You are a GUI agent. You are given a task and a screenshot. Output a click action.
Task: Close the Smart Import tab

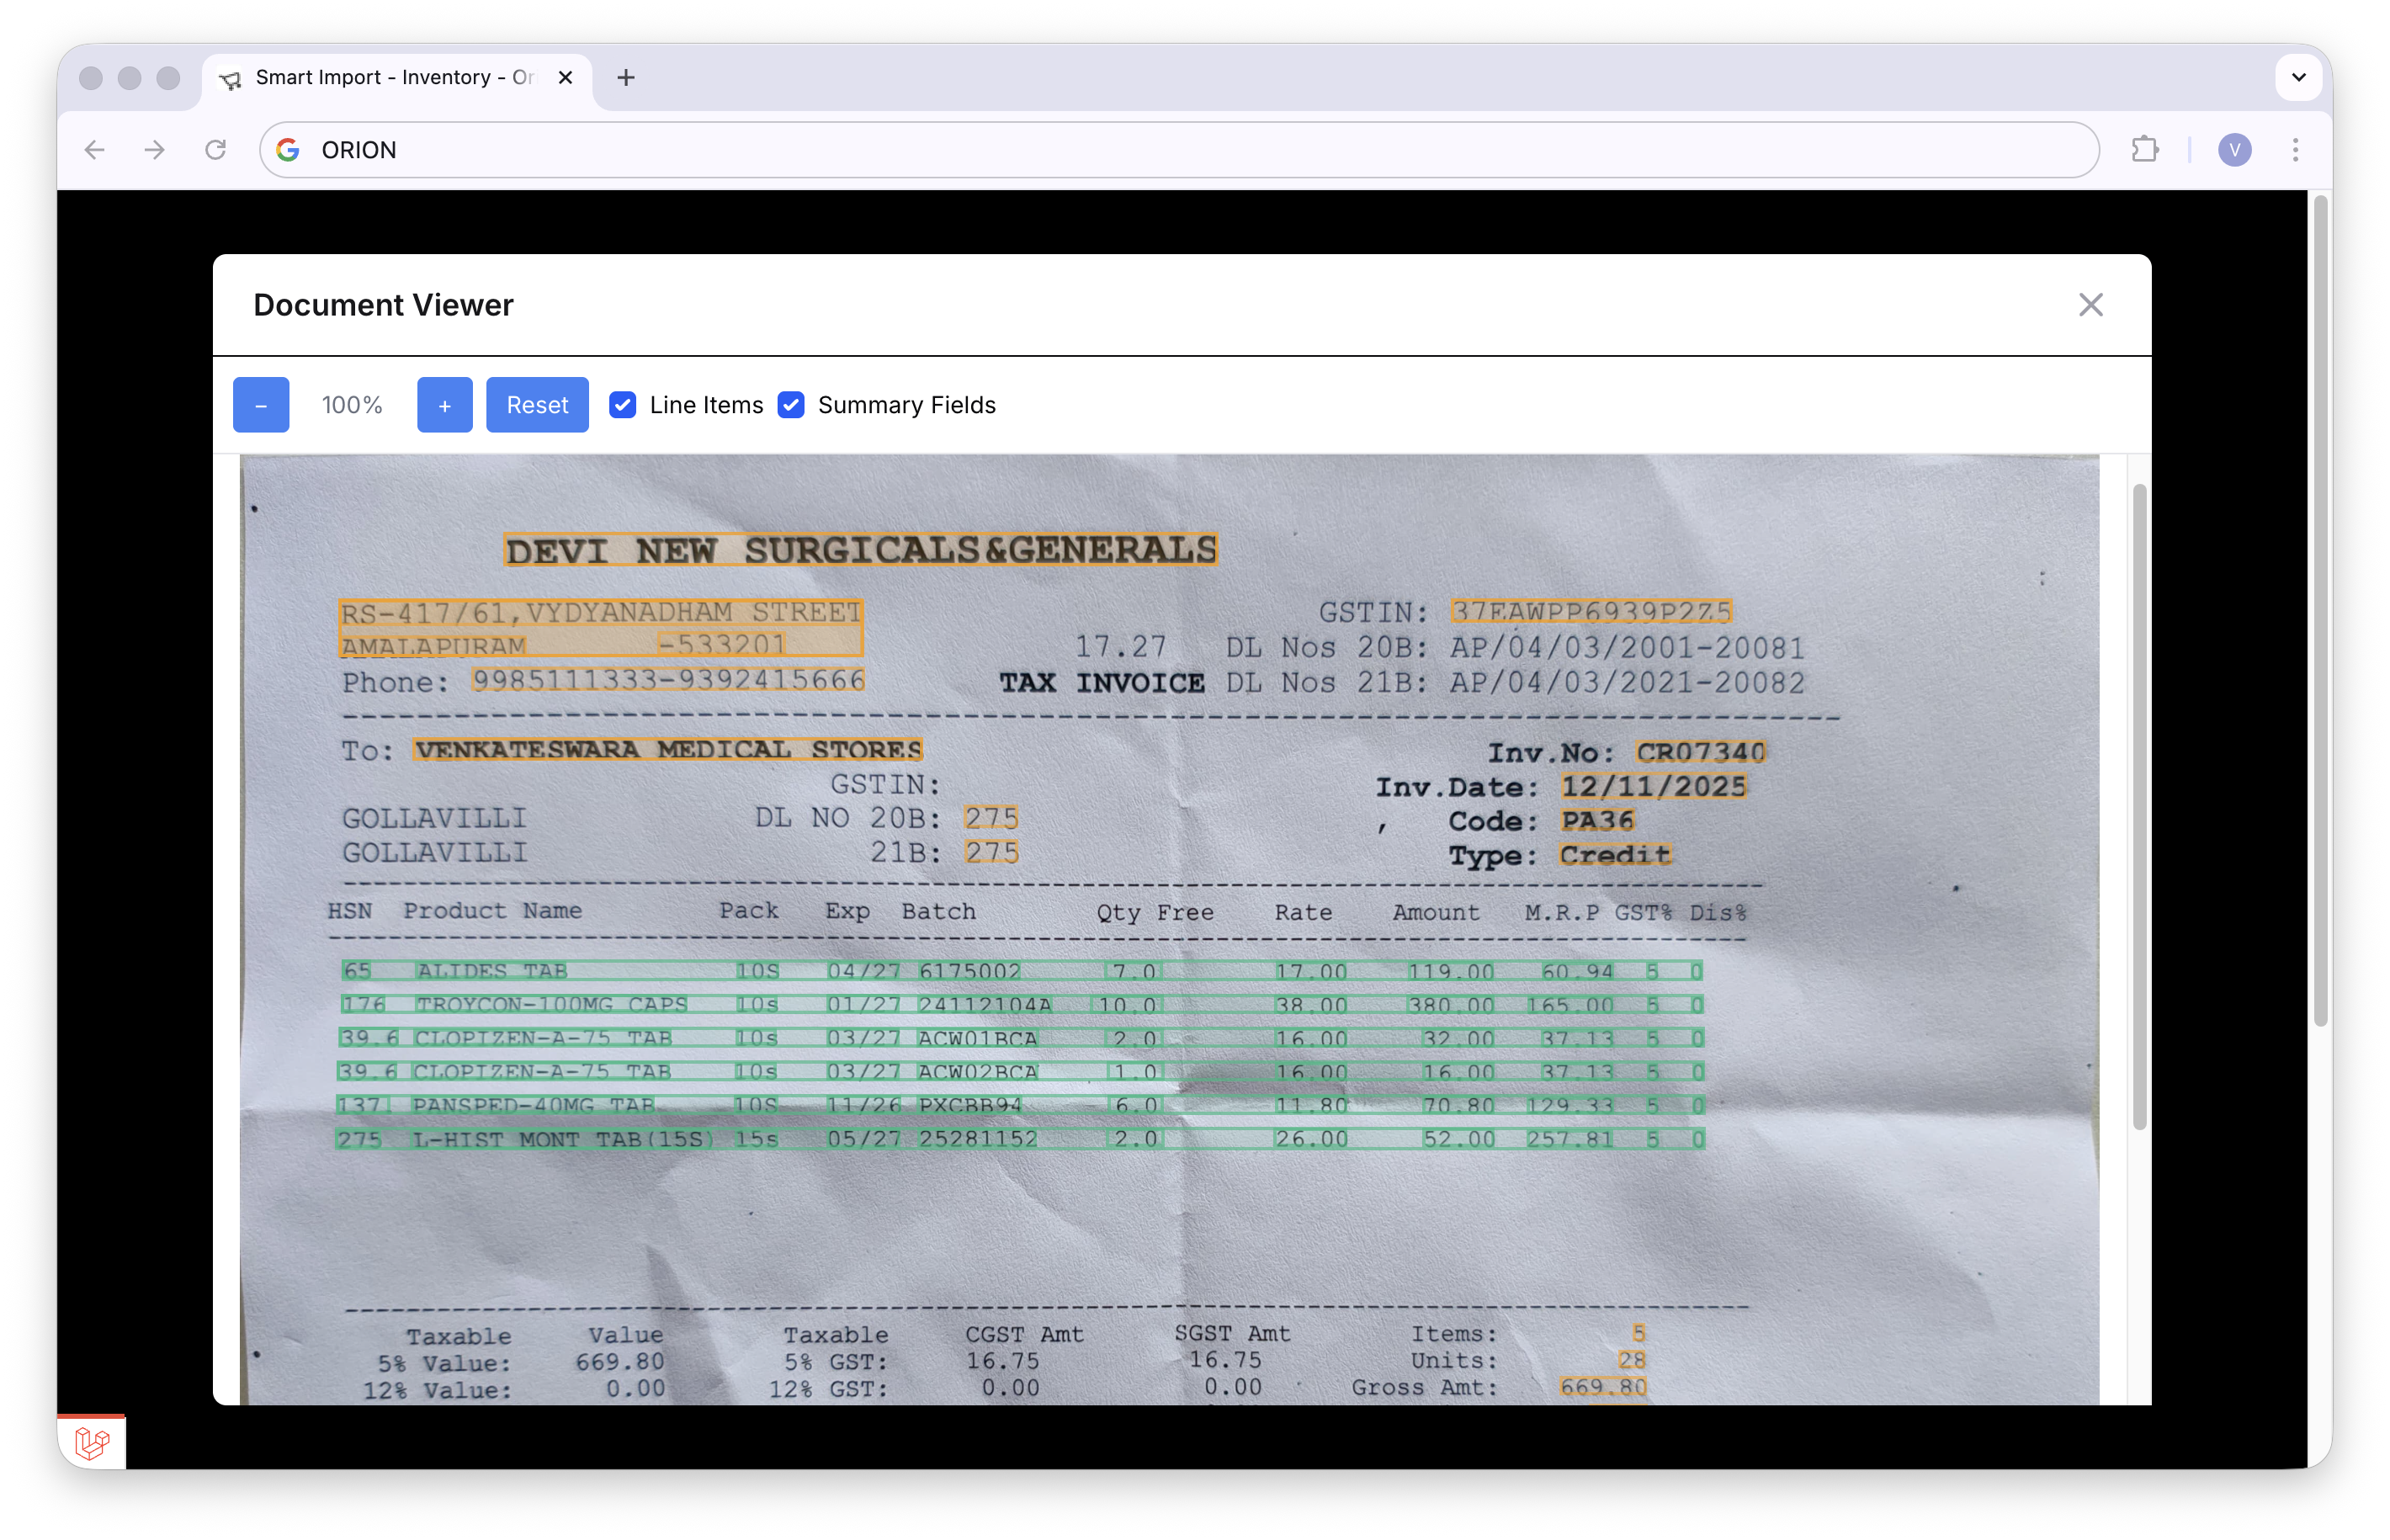(565, 78)
